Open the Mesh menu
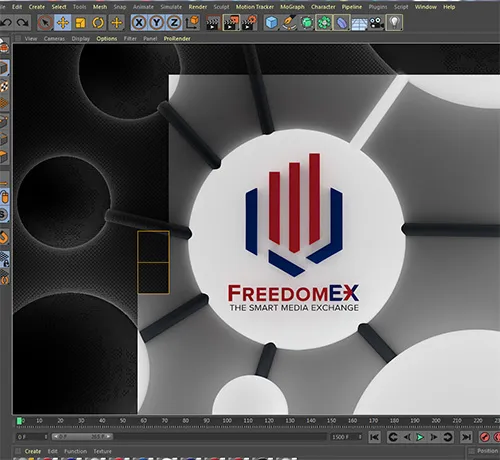This screenshot has width=500, height=460. 100,7
